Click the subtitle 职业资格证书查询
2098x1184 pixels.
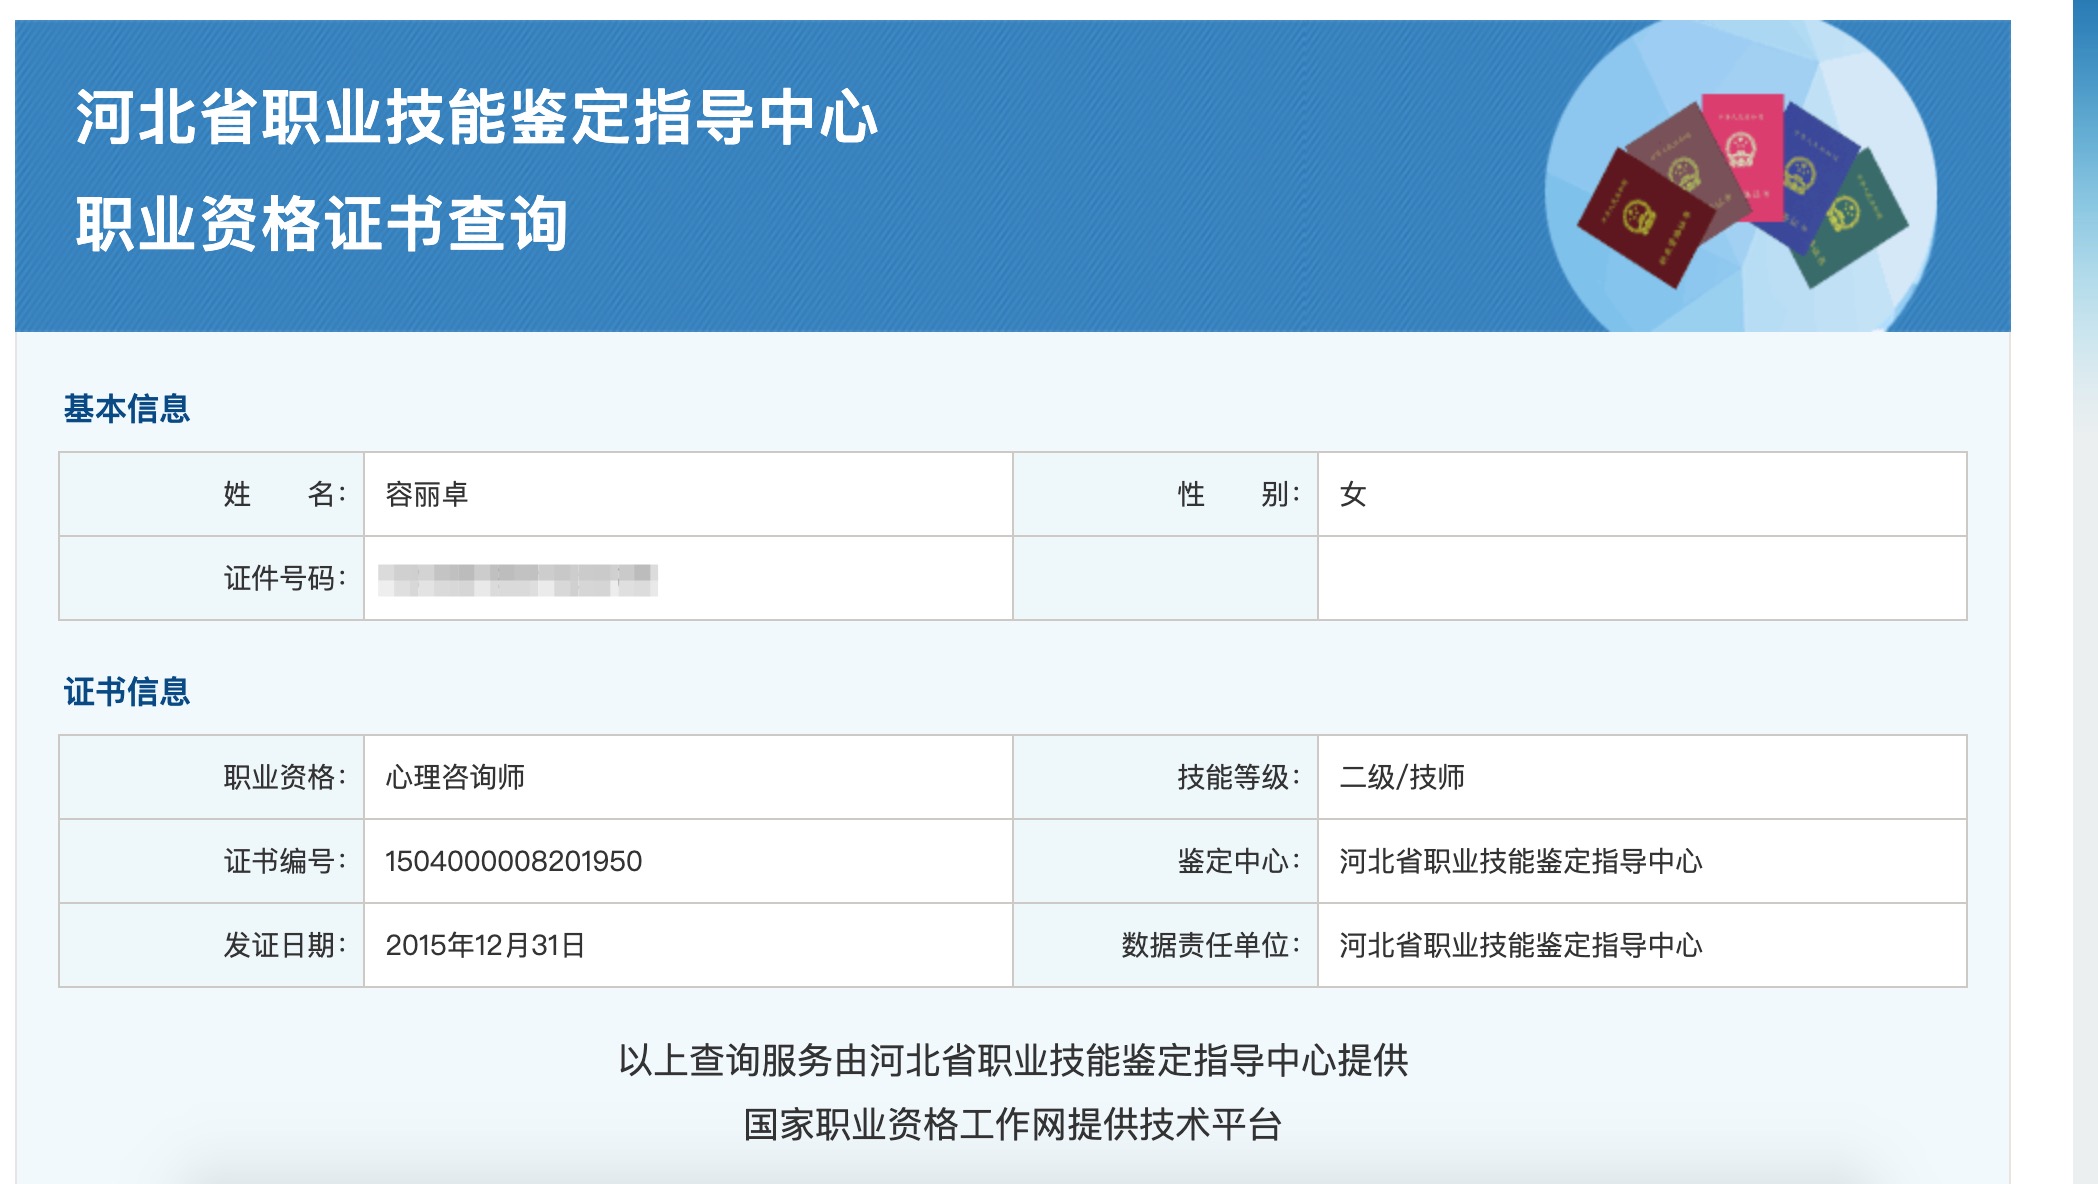[322, 223]
